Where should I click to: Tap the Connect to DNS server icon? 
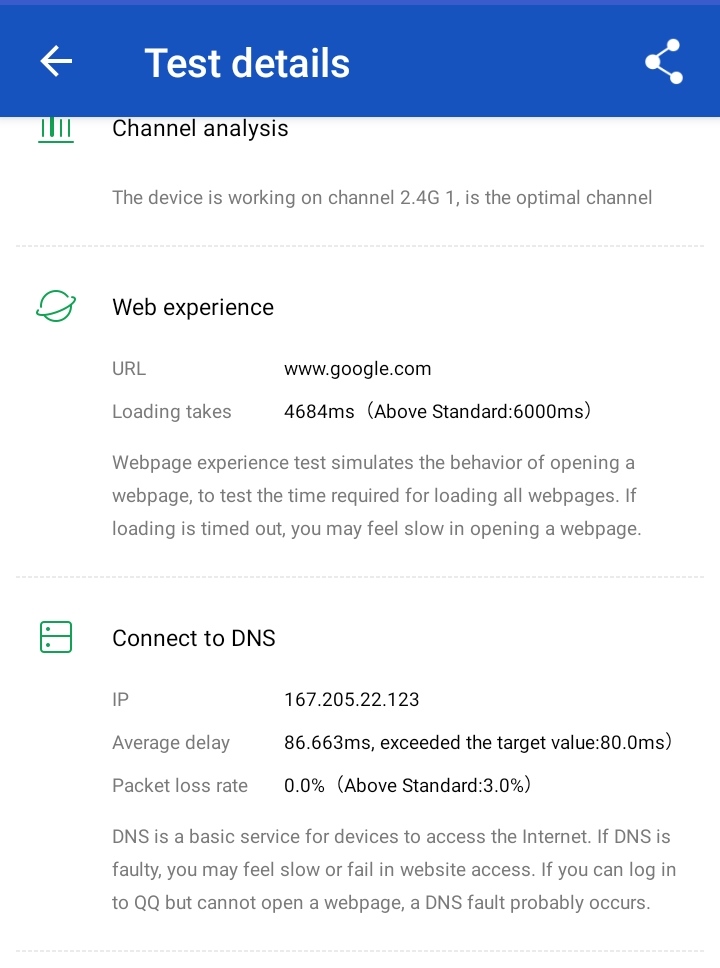(56, 637)
